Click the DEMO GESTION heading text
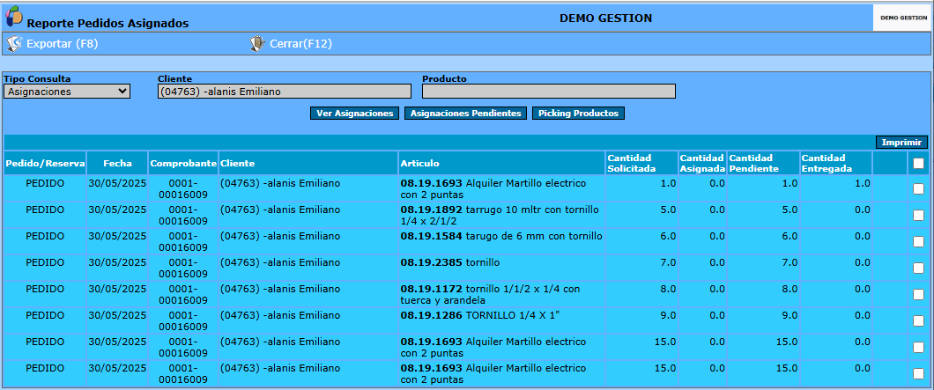The image size is (934, 390). coord(606,18)
